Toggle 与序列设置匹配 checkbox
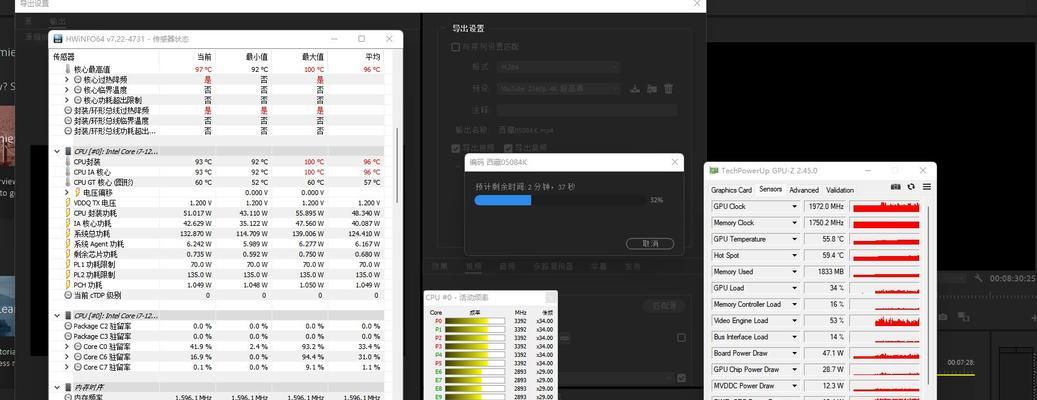 (455, 48)
